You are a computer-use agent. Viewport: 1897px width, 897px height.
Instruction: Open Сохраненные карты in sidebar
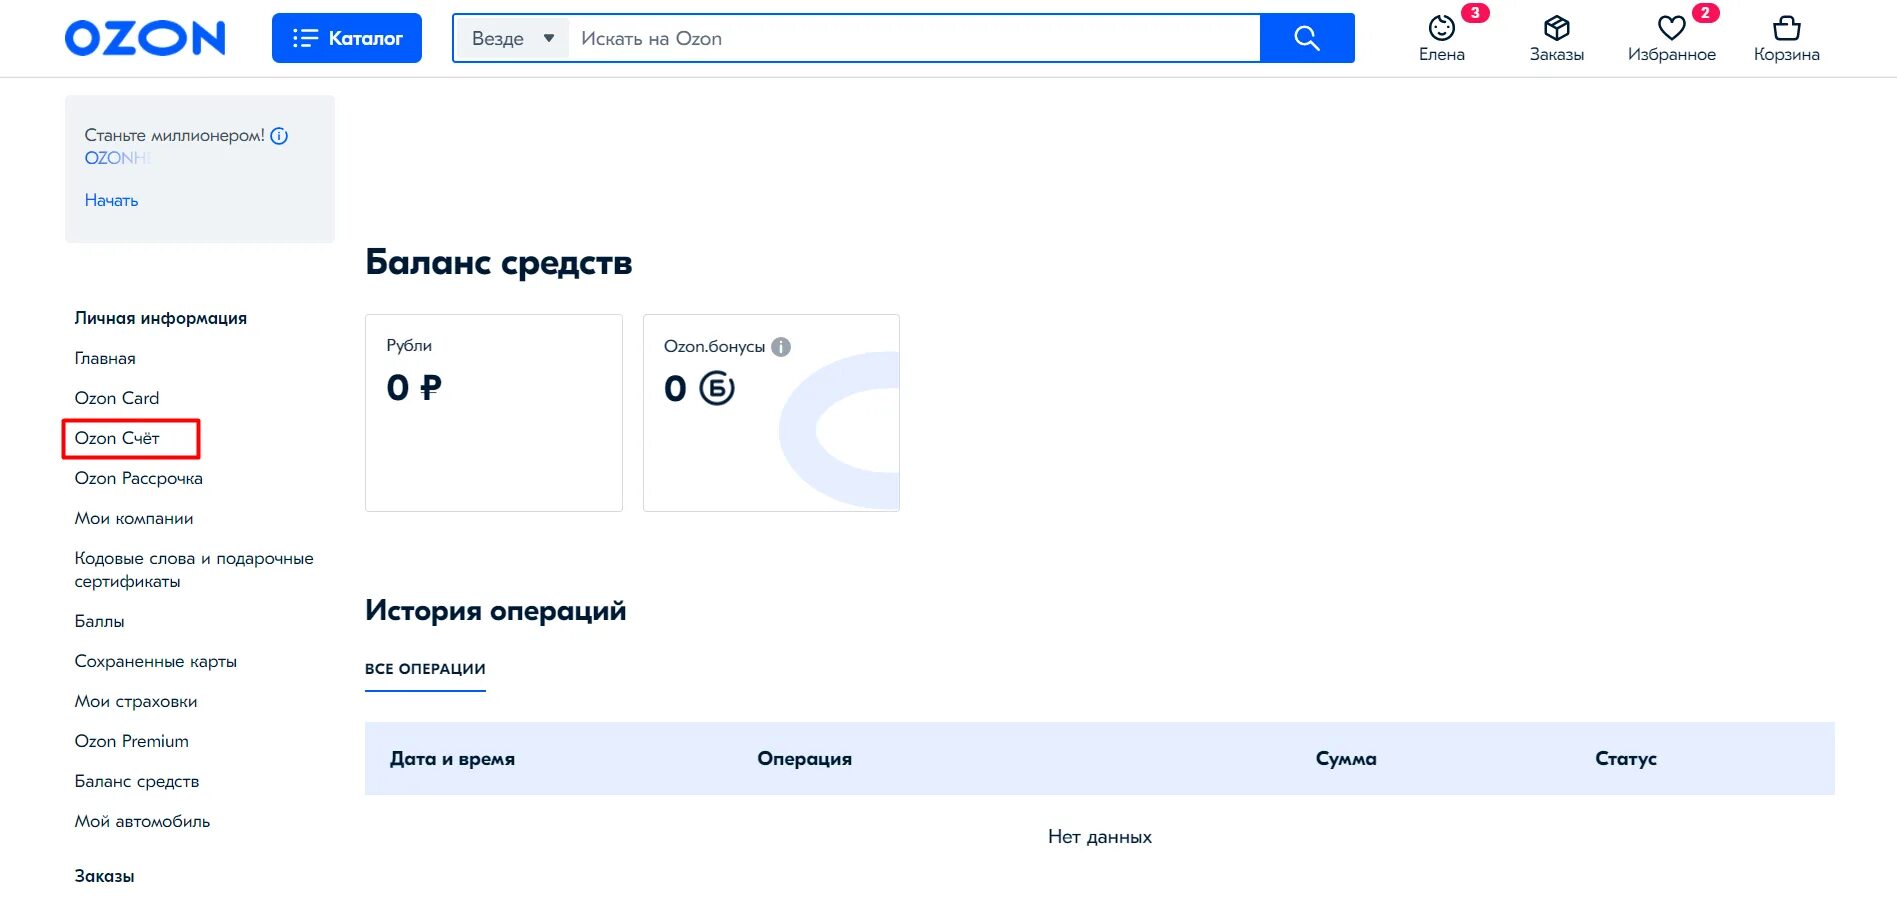tap(156, 661)
